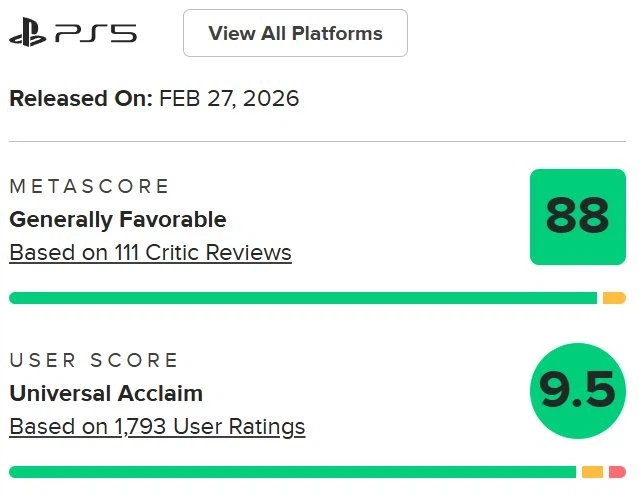Image resolution: width=639 pixels, height=497 pixels.
Task: Click the USER SCORE heading
Action: coord(94,361)
